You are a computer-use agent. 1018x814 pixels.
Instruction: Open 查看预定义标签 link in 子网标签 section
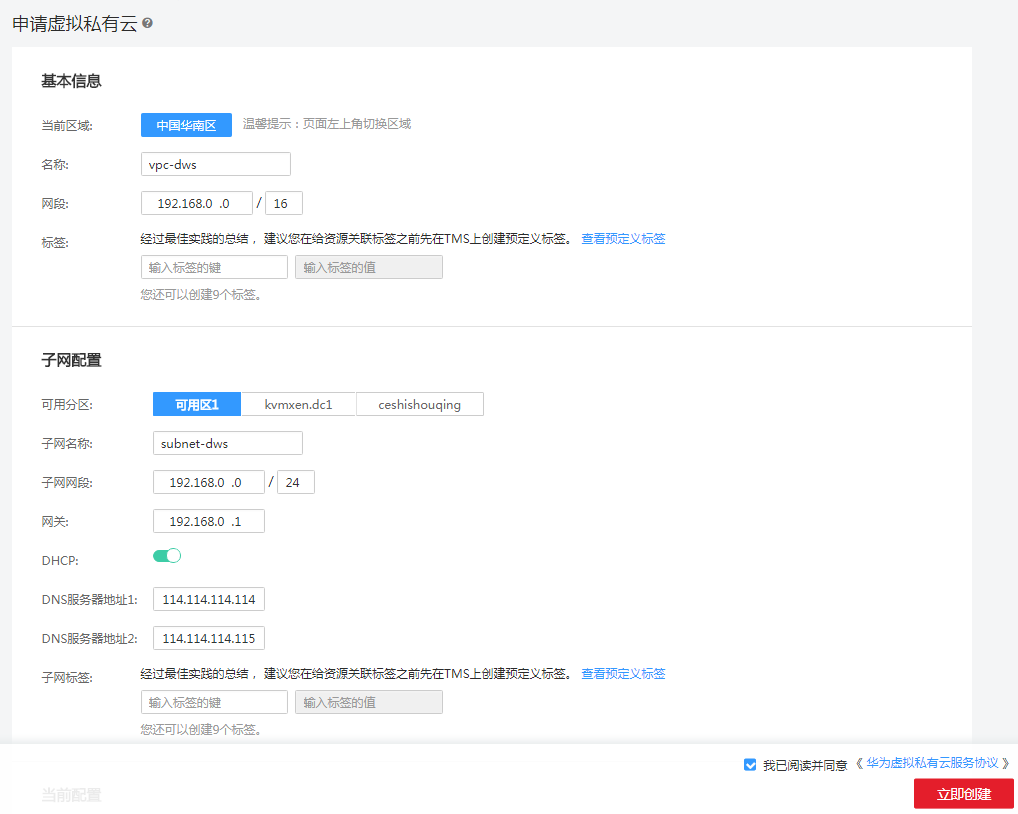[623, 673]
